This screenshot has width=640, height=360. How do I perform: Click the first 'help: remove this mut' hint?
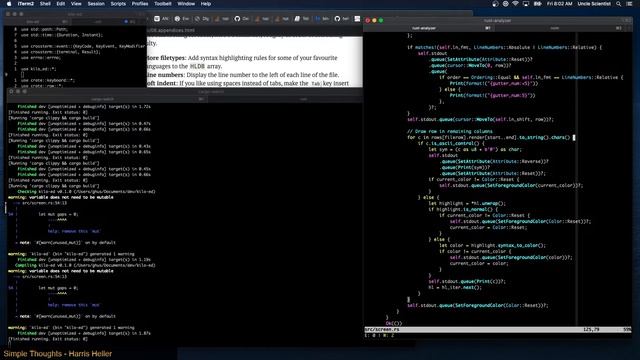[x=74, y=231]
